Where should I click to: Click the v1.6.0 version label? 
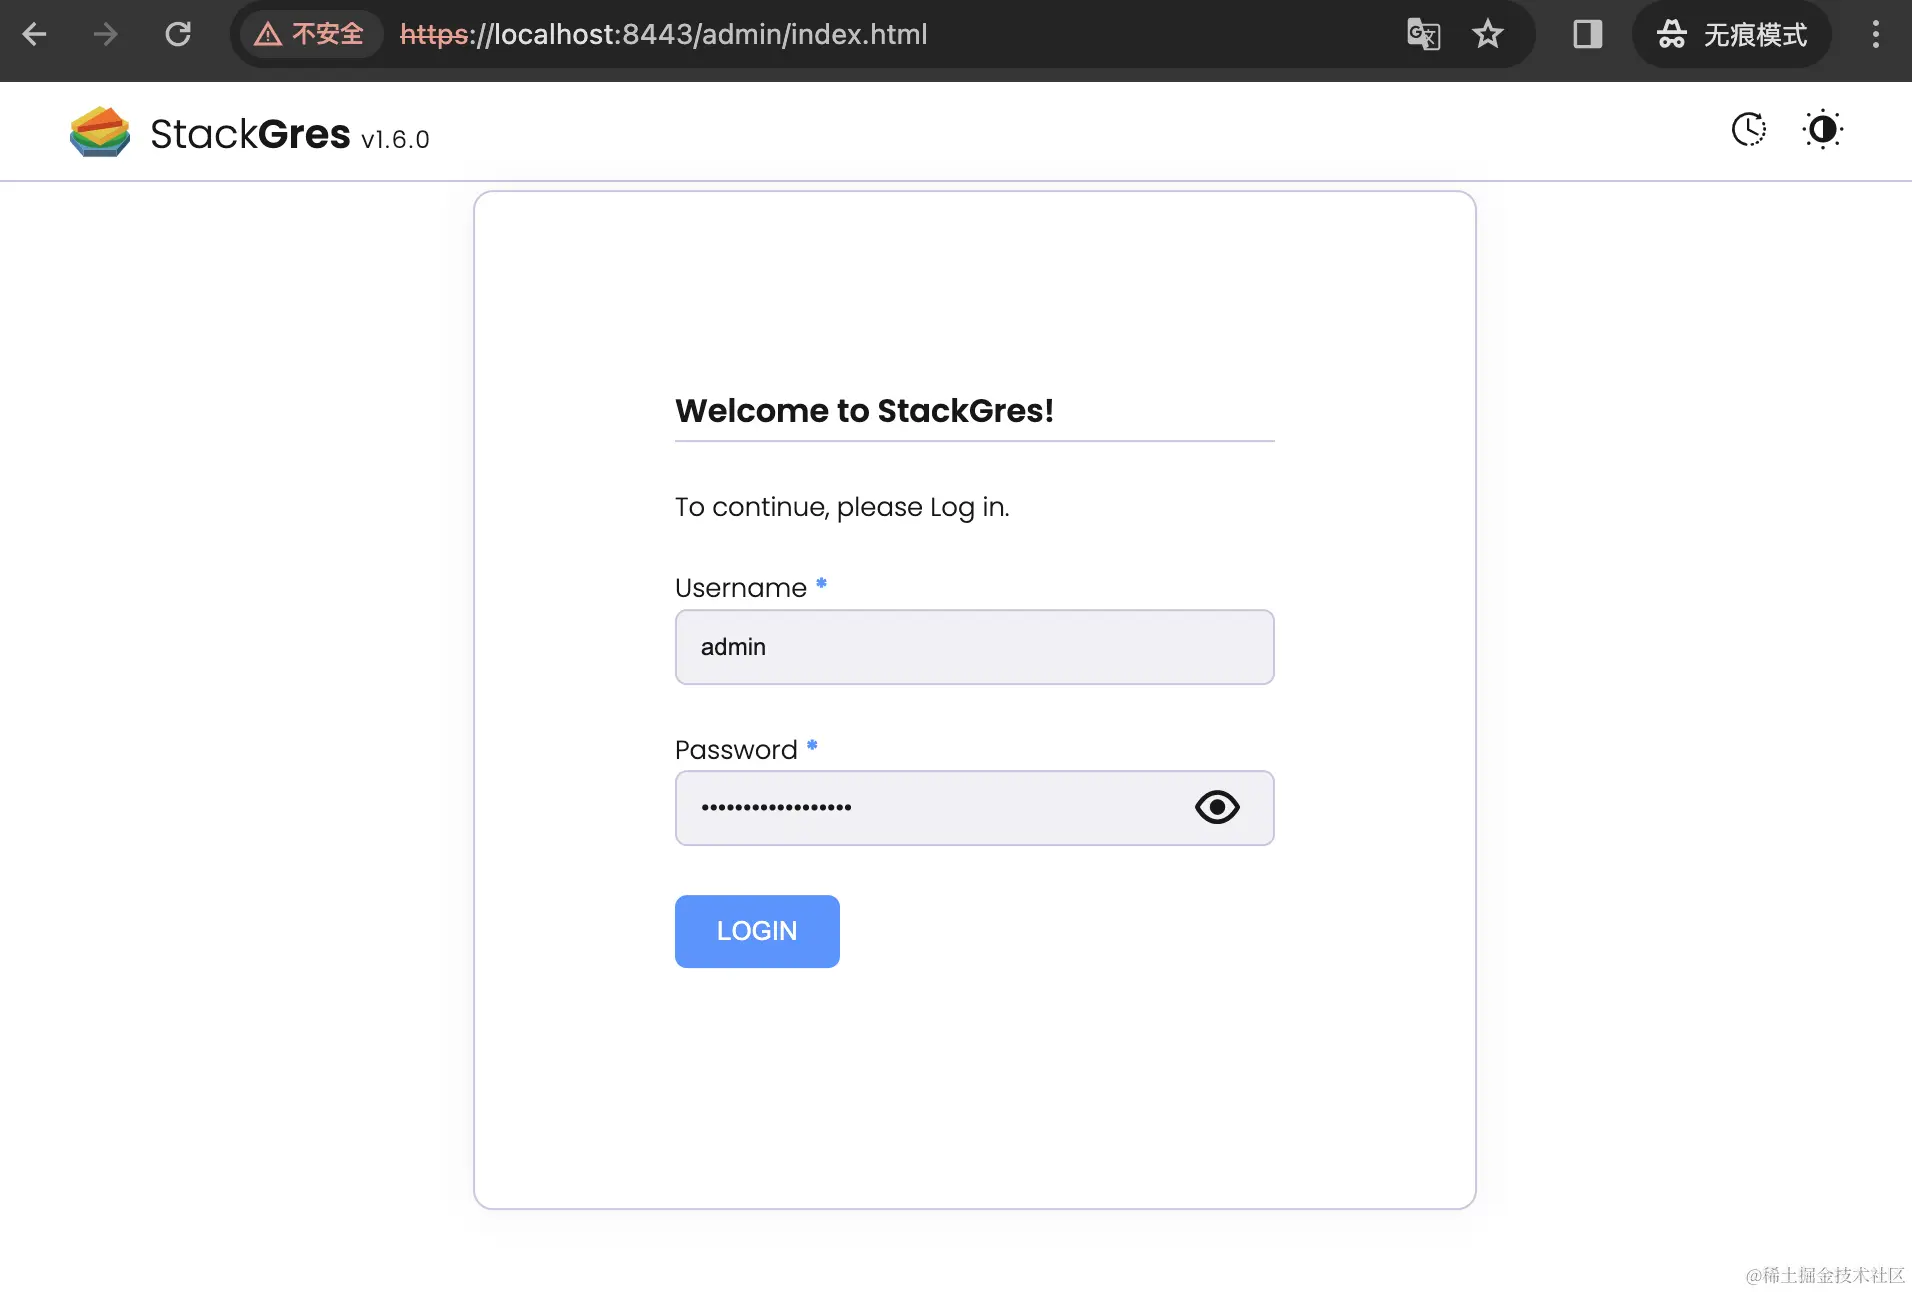pyautogui.click(x=395, y=139)
